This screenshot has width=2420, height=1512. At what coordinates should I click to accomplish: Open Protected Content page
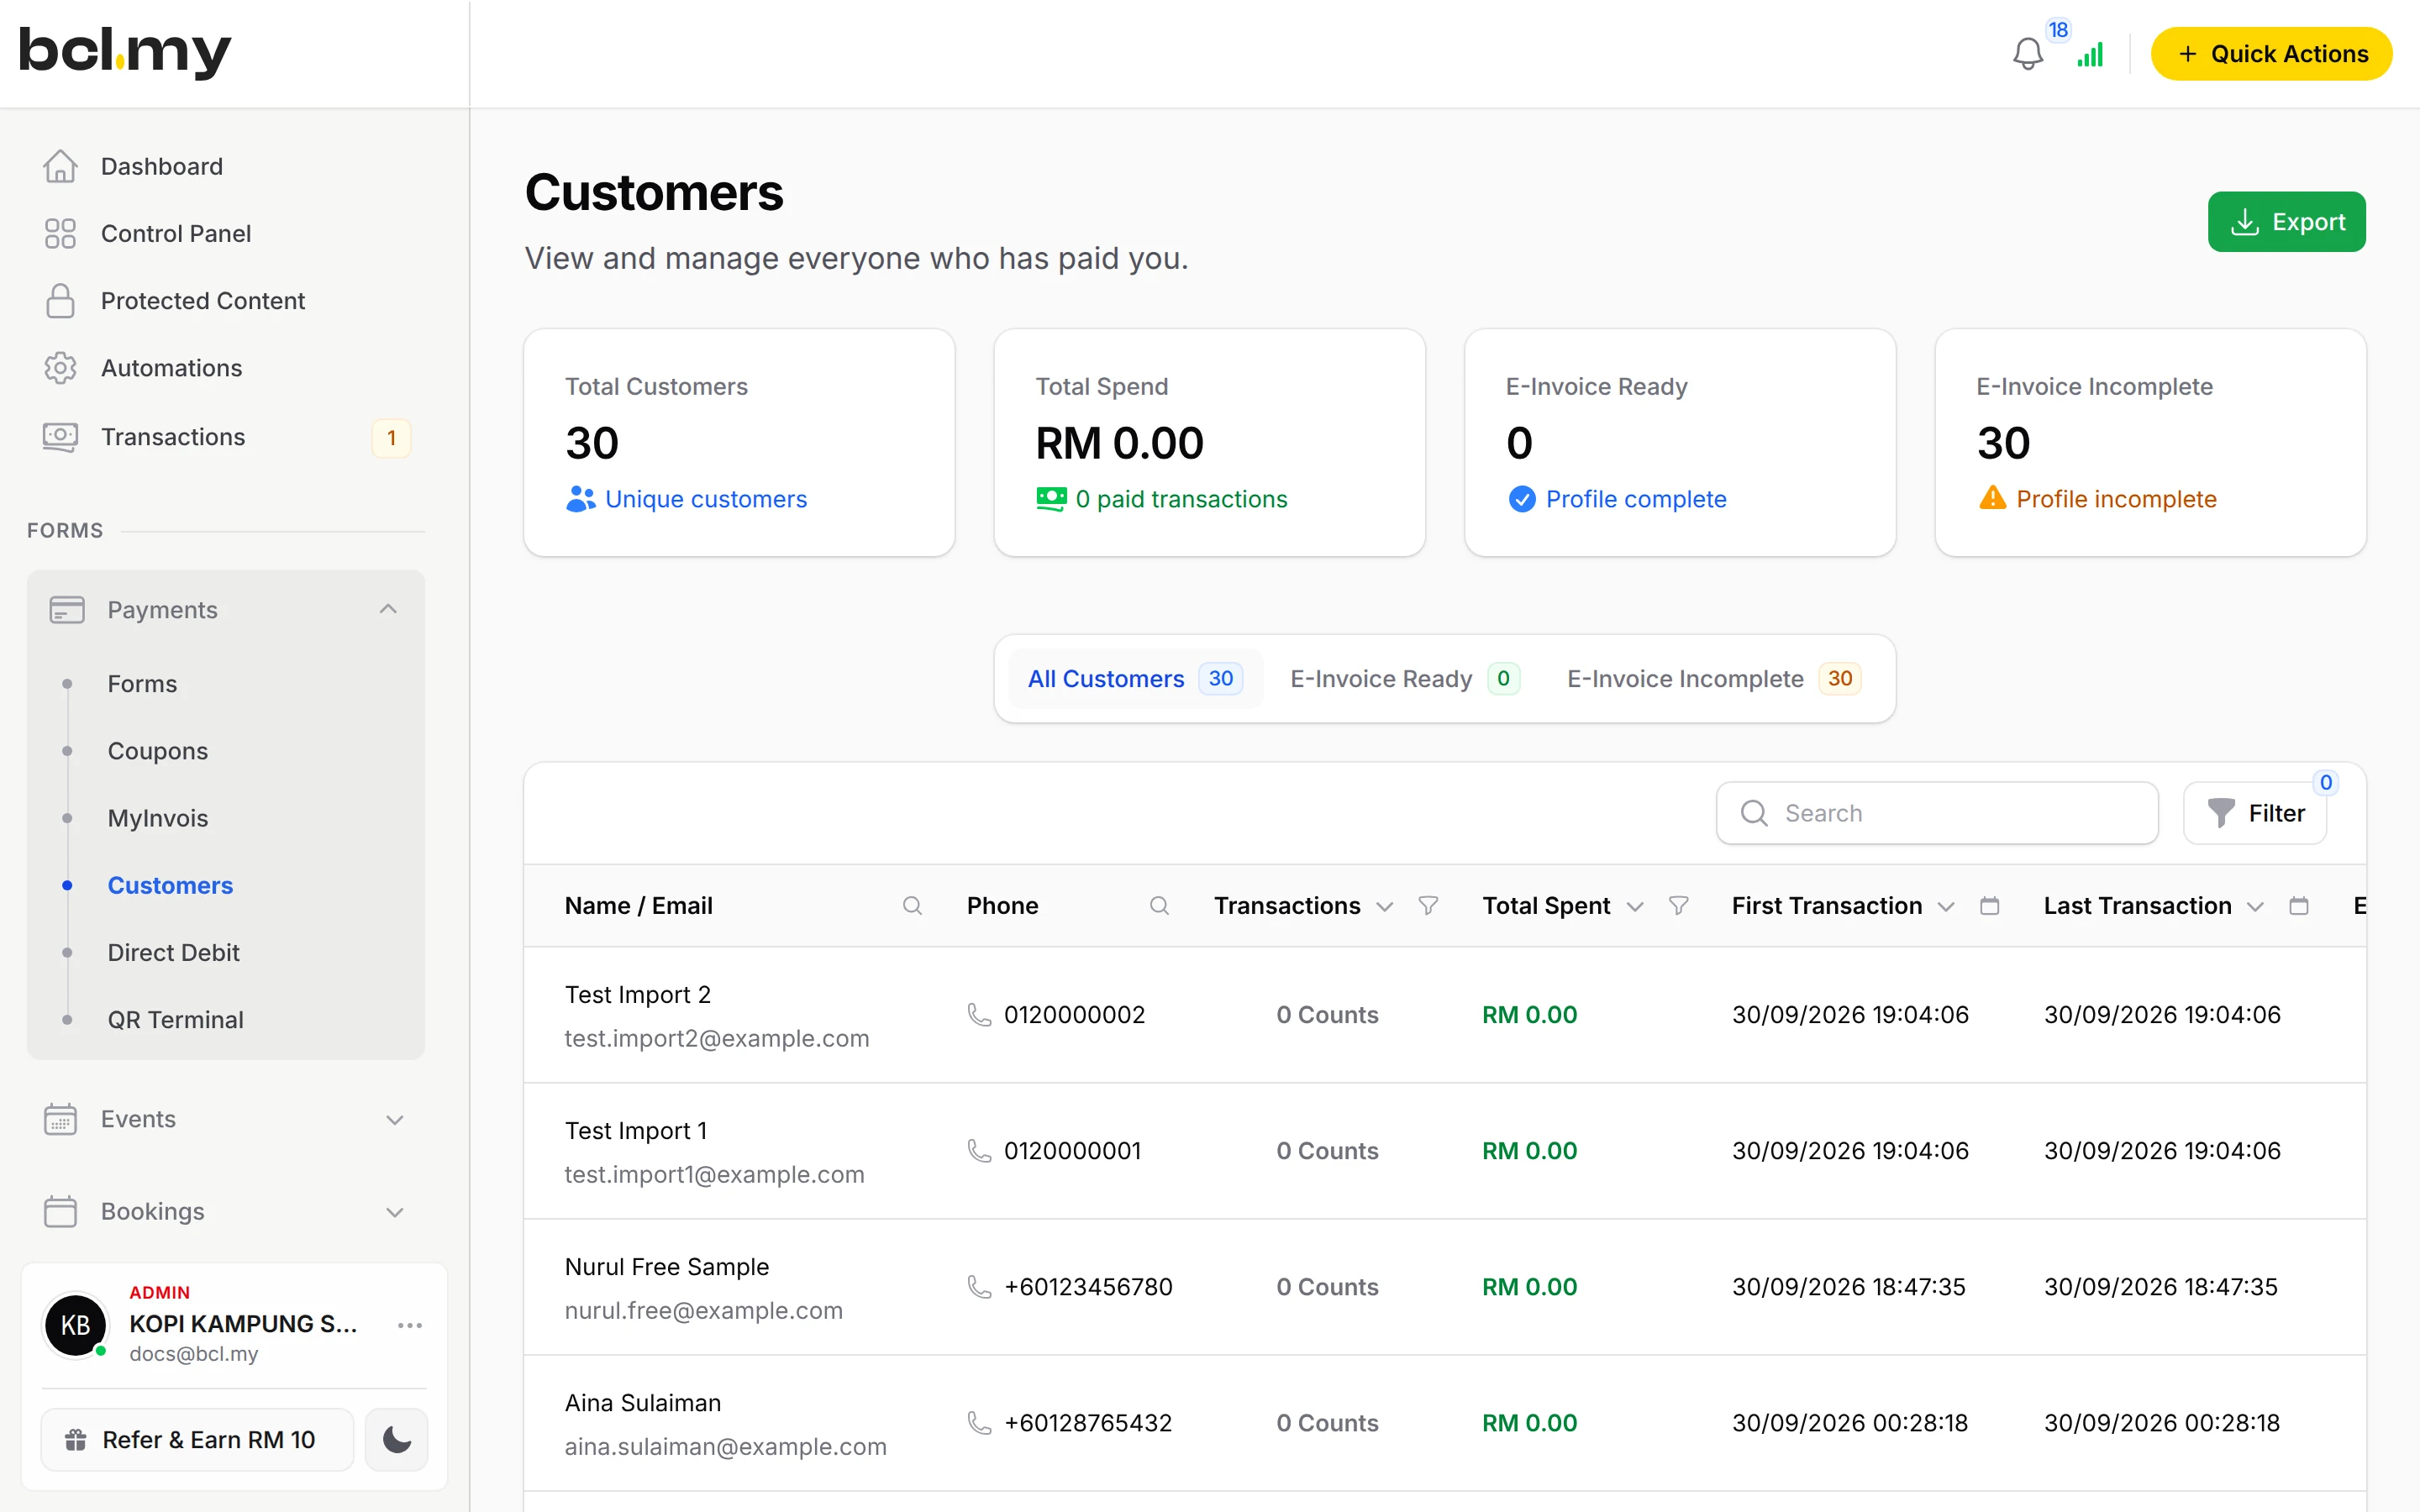click(x=203, y=300)
